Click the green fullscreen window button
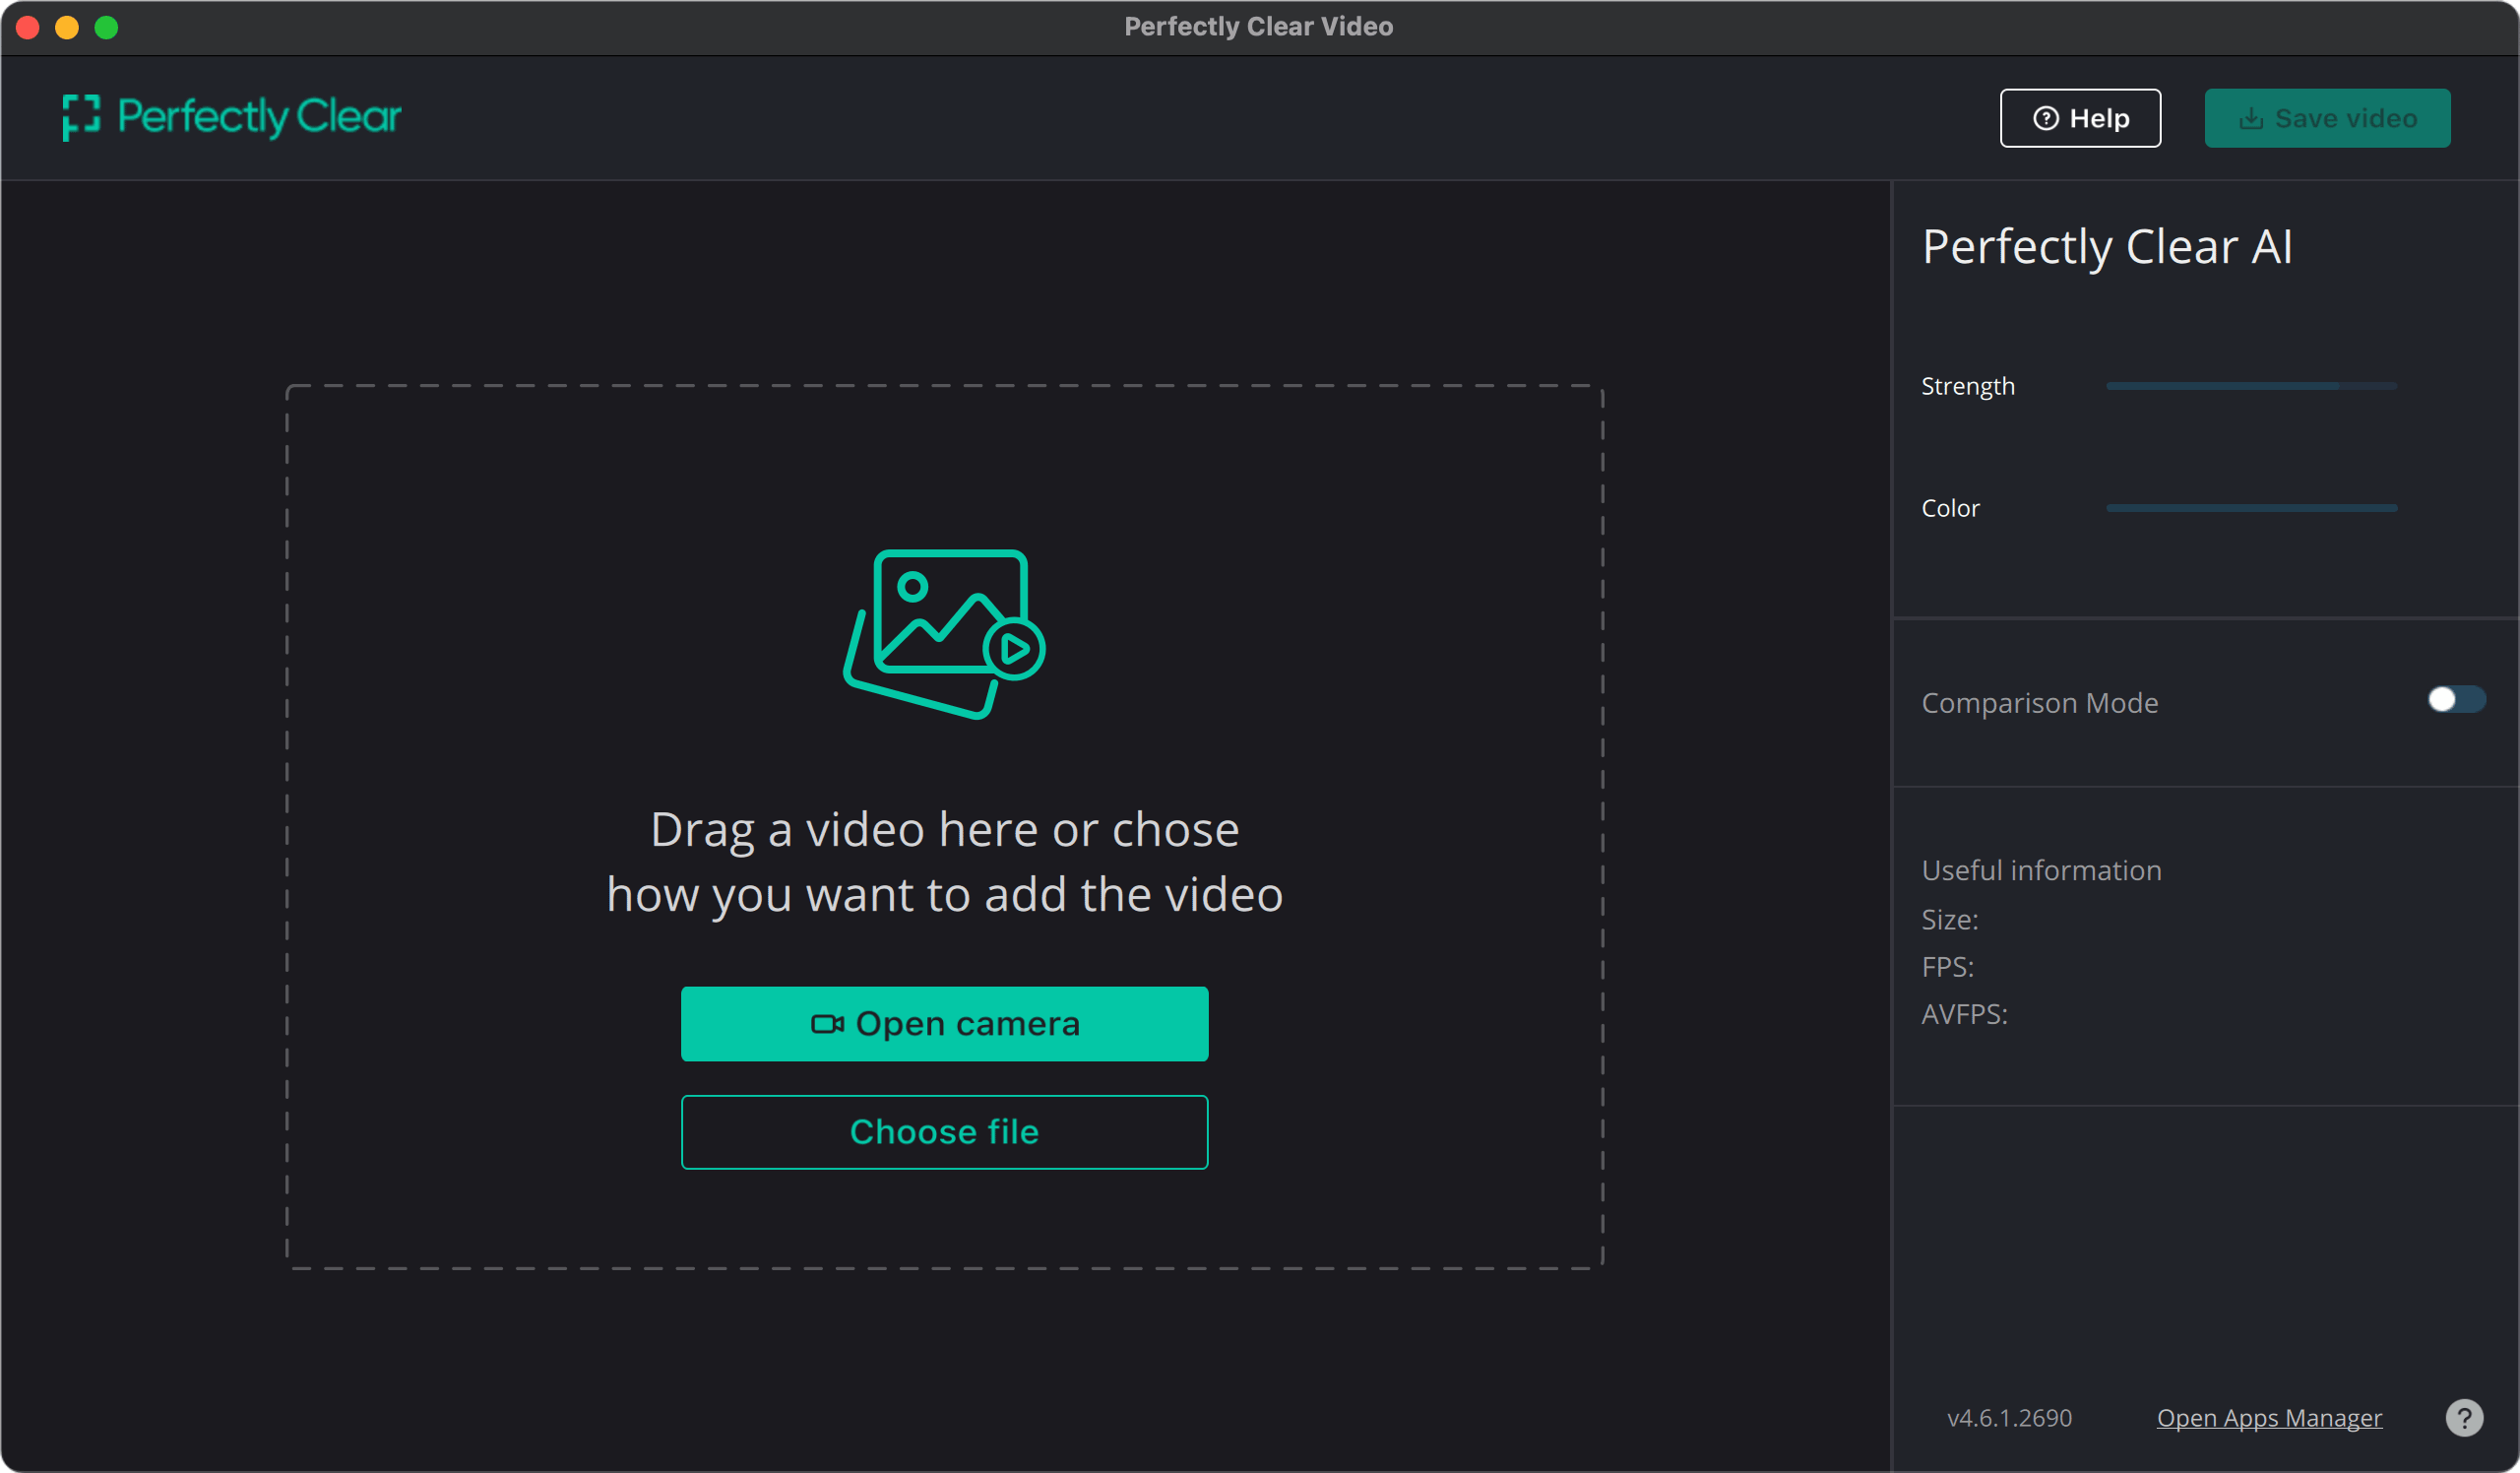This screenshot has width=2520, height=1473. (106, 27)
